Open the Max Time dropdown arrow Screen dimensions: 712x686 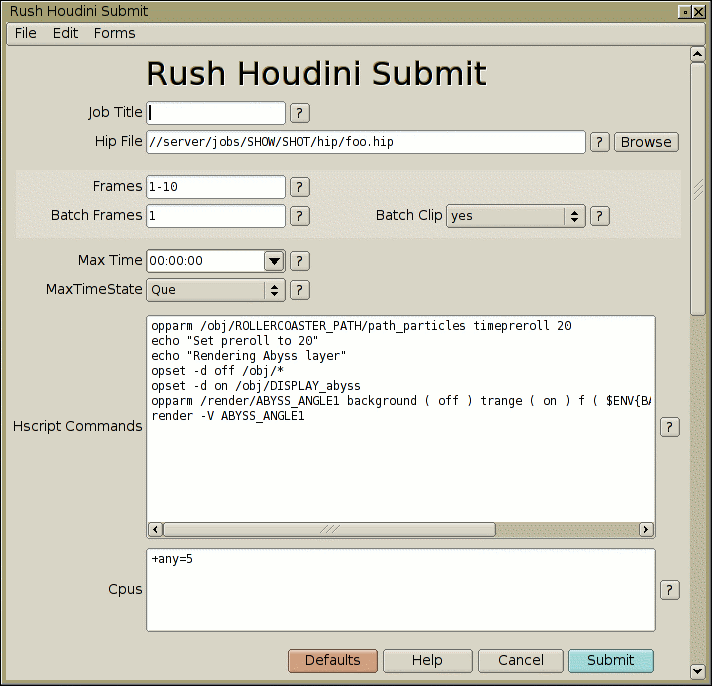pos(274,261)
